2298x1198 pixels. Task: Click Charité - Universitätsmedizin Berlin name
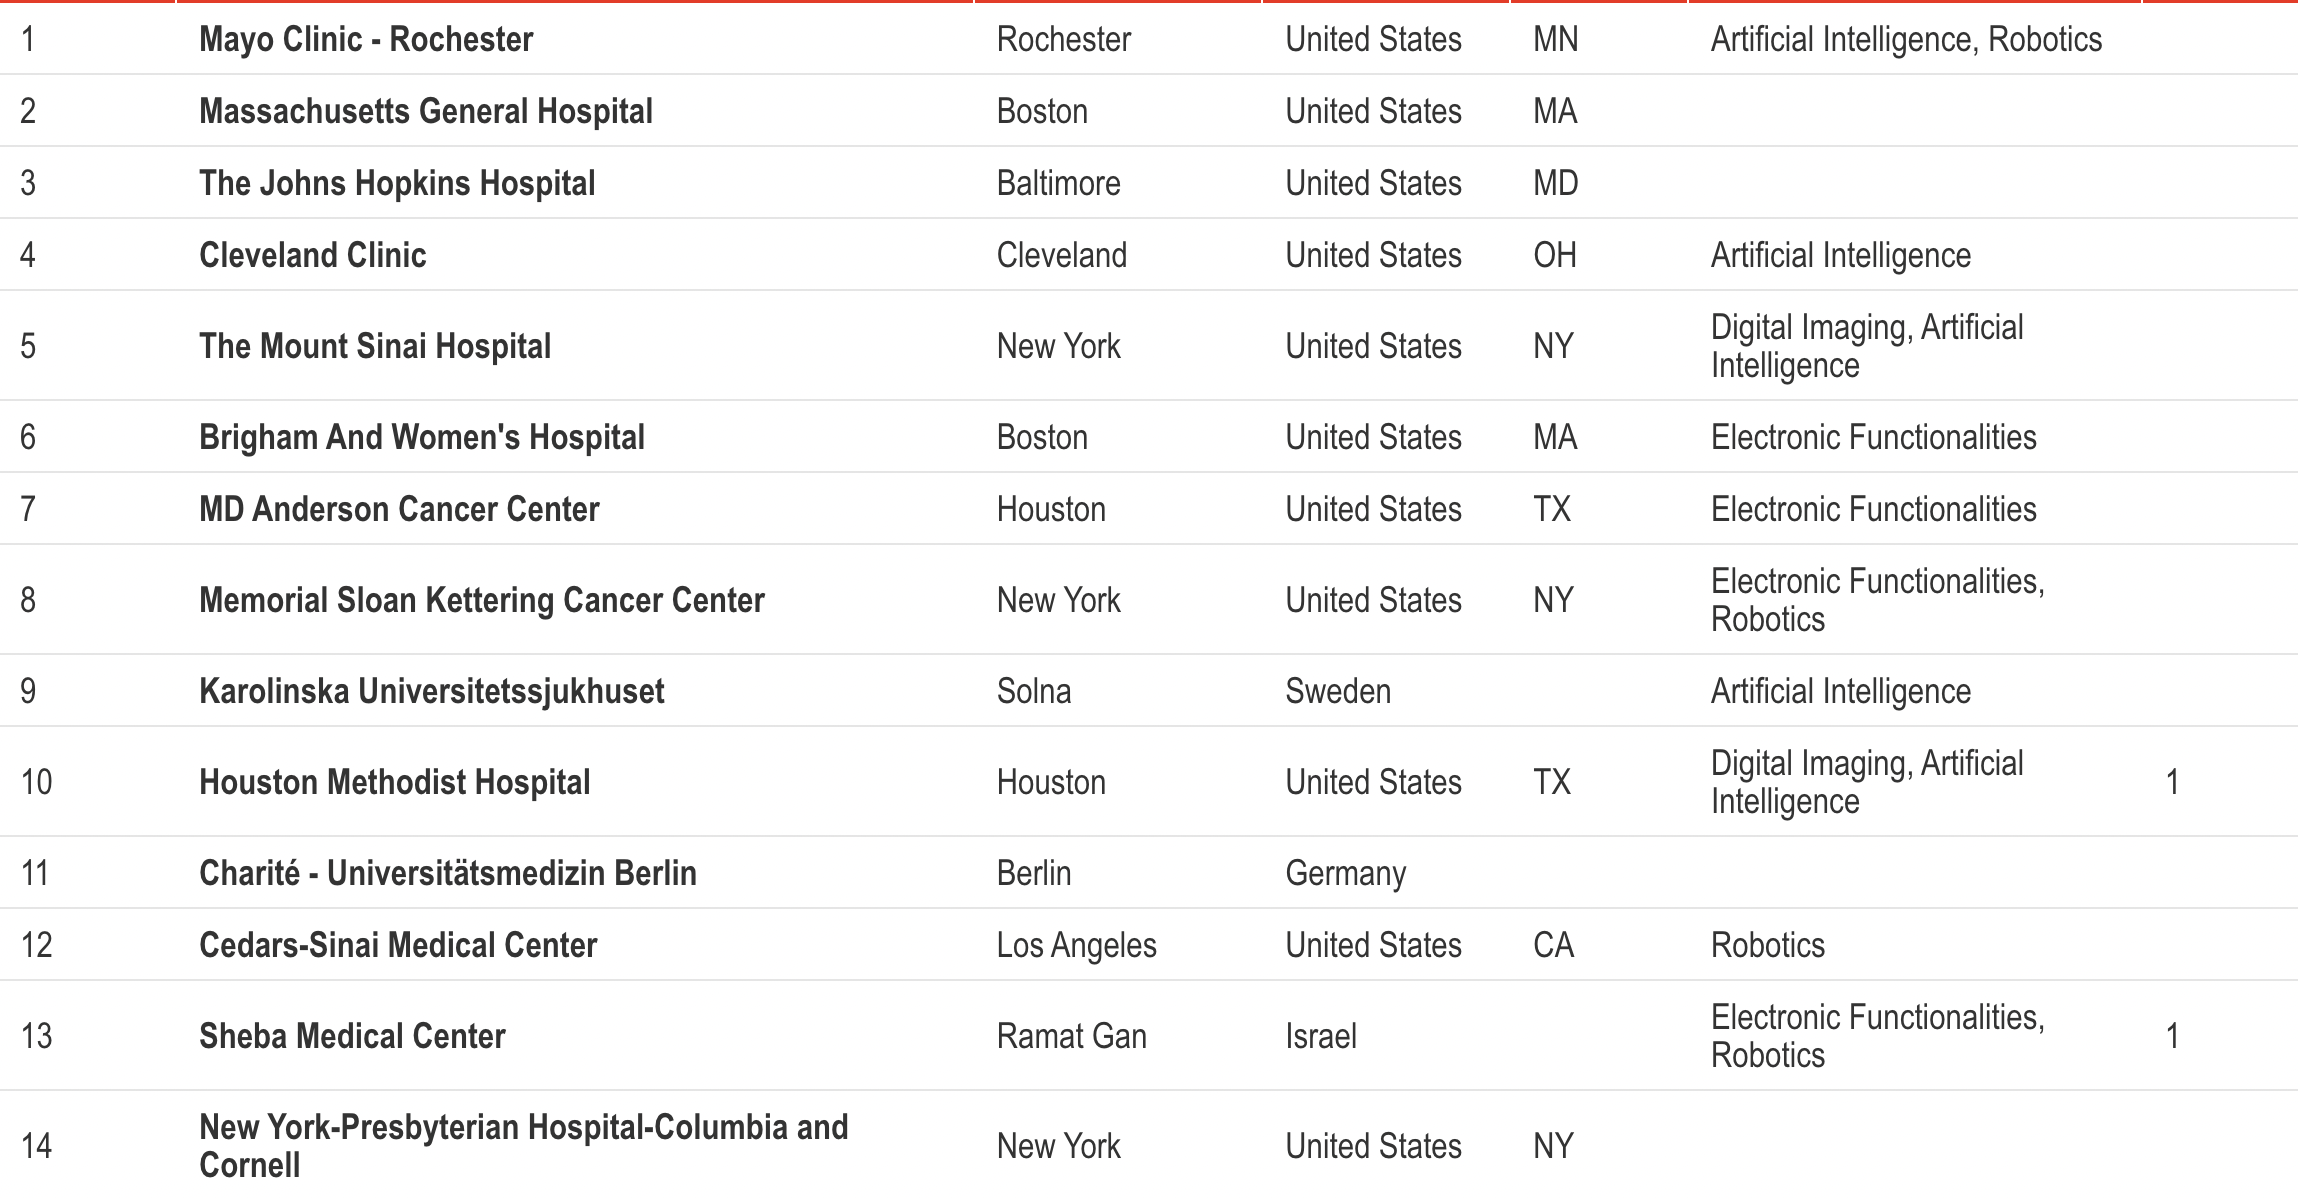448,873
